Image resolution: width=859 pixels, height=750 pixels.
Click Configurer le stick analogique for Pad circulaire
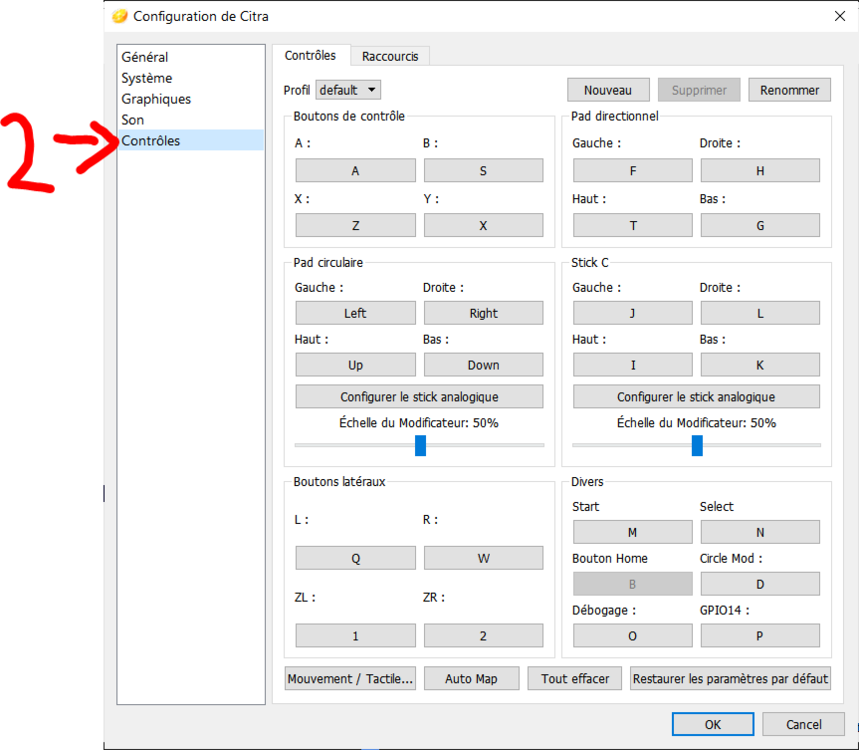pyautogui.click(x=419, y=397)
